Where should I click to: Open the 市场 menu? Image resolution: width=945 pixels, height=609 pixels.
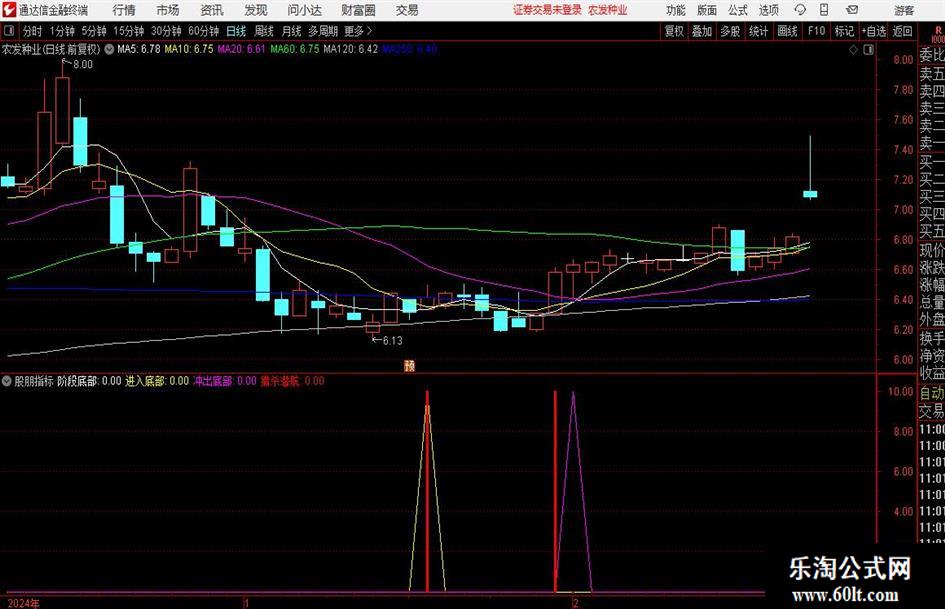[x=168, y=10]
